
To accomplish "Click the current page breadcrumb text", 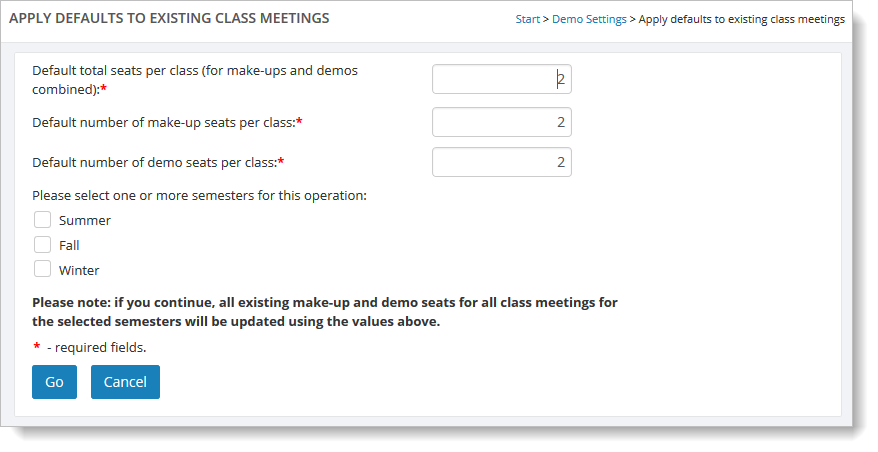I will tap(741, 19).
